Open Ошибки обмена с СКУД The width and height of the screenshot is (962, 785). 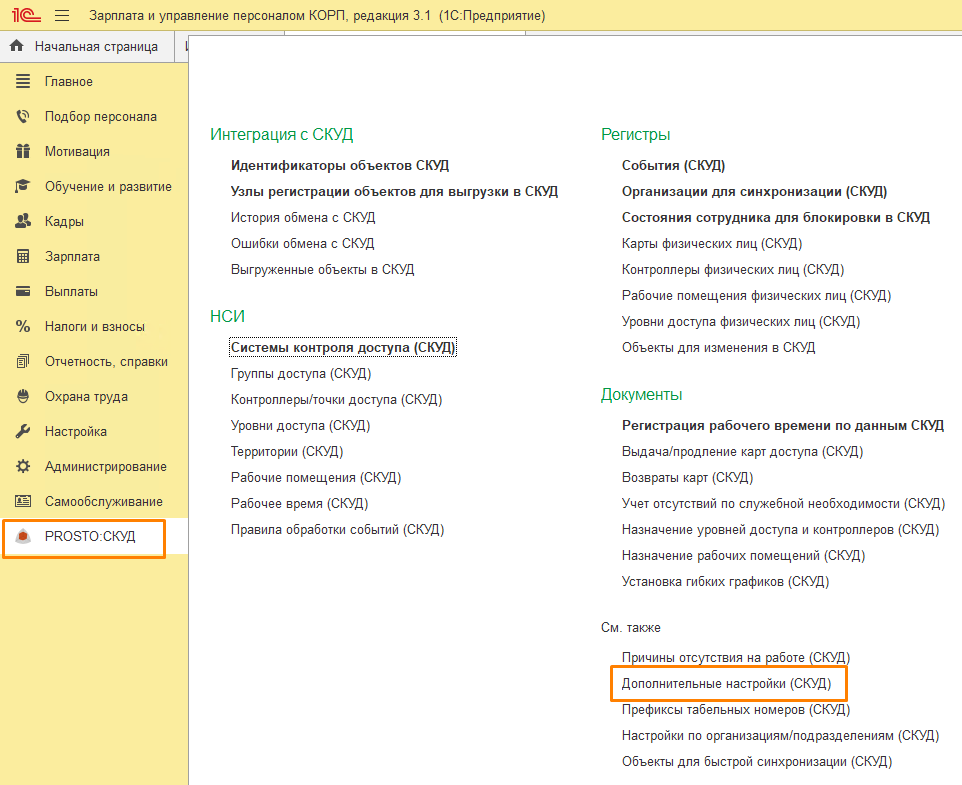click(302, 243)
